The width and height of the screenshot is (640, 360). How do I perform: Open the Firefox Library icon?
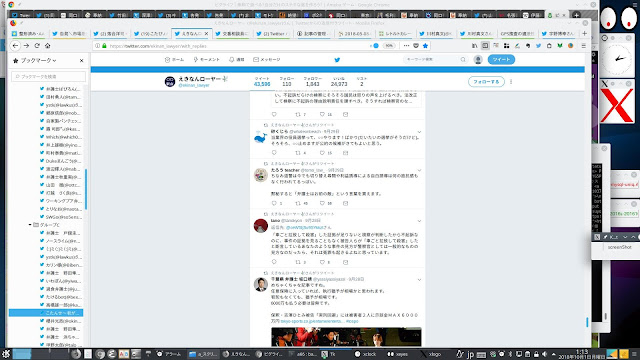(x=474, y=46)
